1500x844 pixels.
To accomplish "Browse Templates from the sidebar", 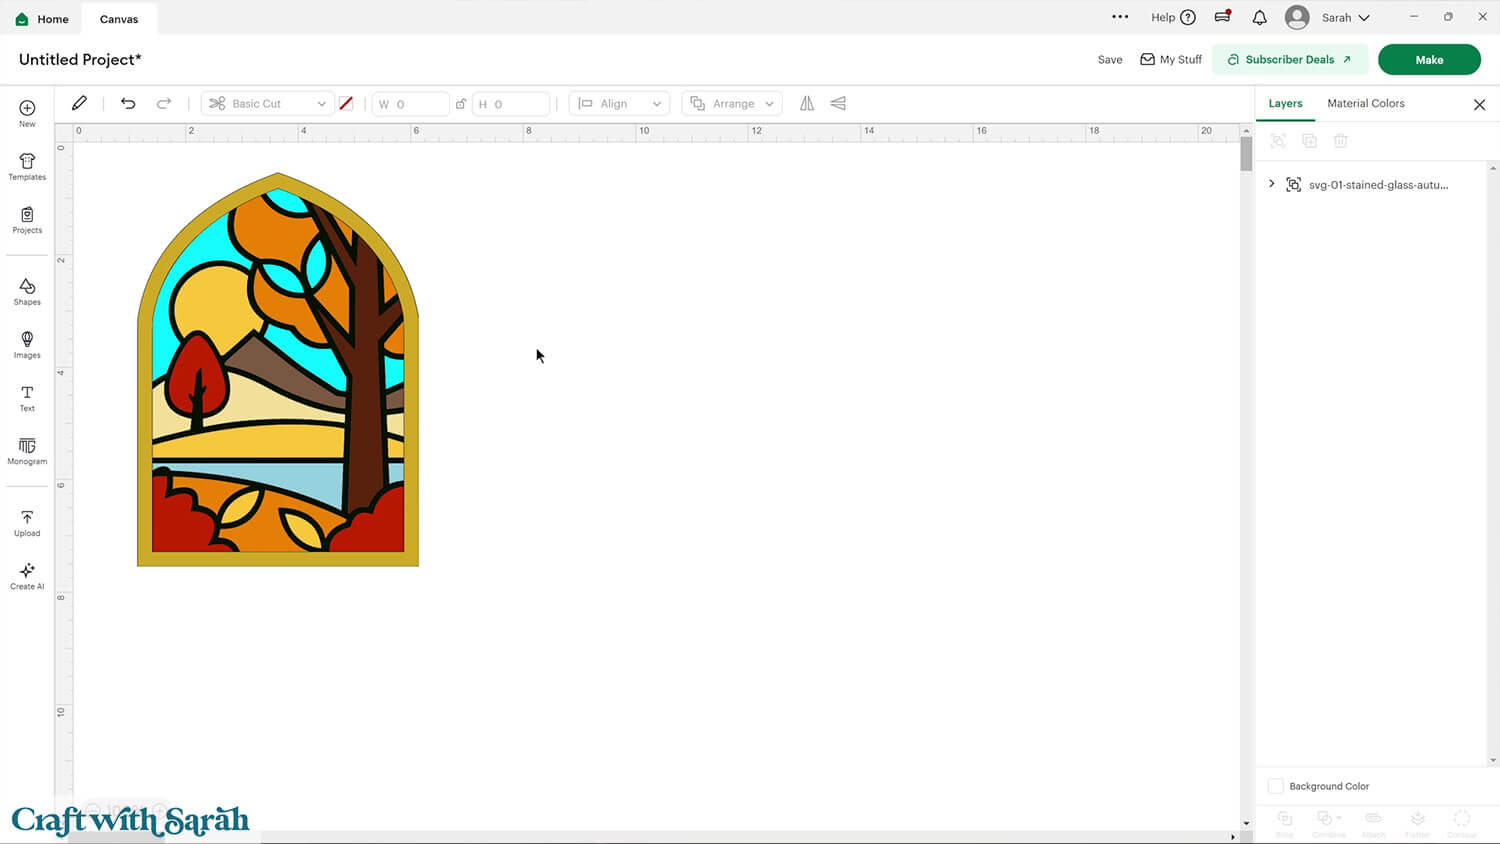I will coord(27,166).
